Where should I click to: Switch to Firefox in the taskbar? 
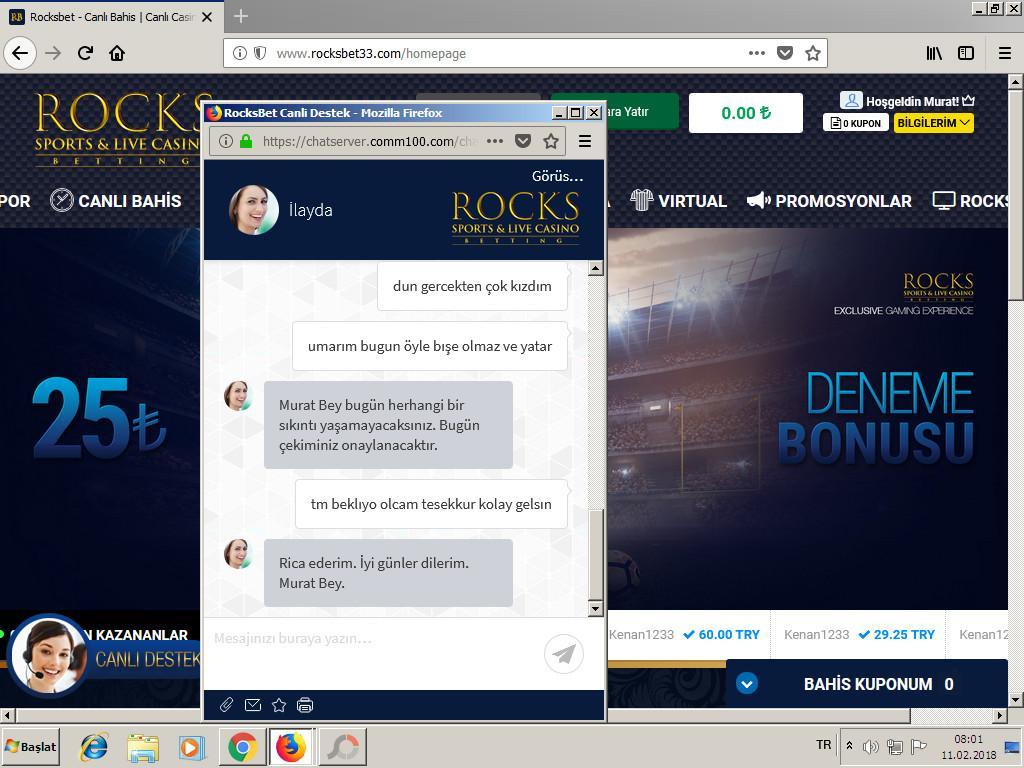click(x=291, y=746)
